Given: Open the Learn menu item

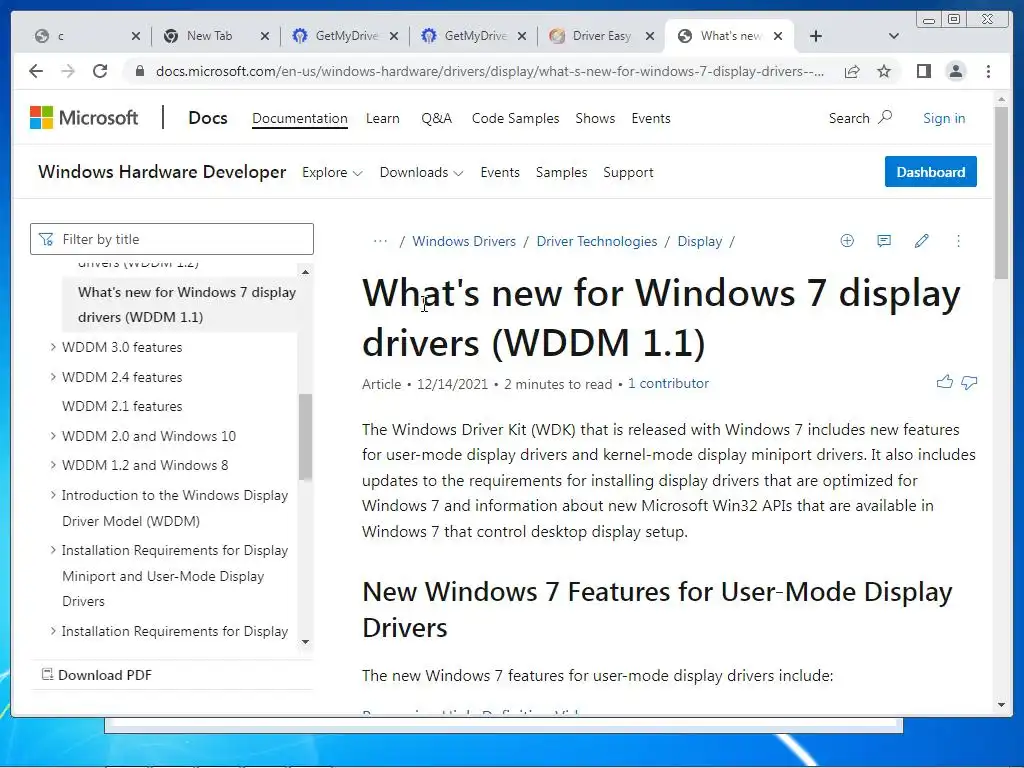Looking at the screenshot, I should pos(383,118).
